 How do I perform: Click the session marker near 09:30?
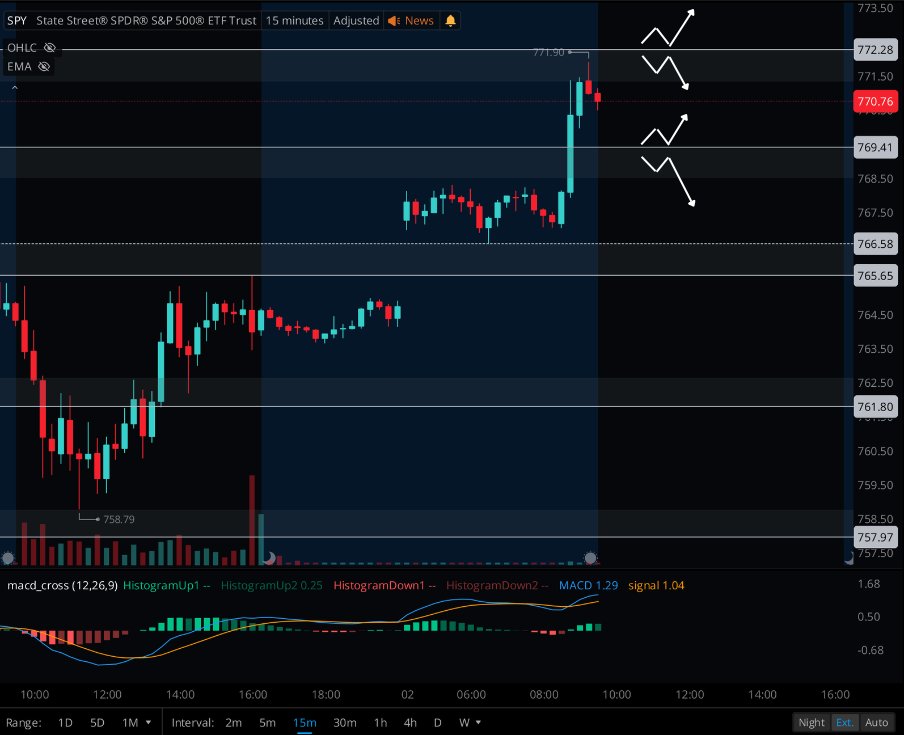click(590, 558)
